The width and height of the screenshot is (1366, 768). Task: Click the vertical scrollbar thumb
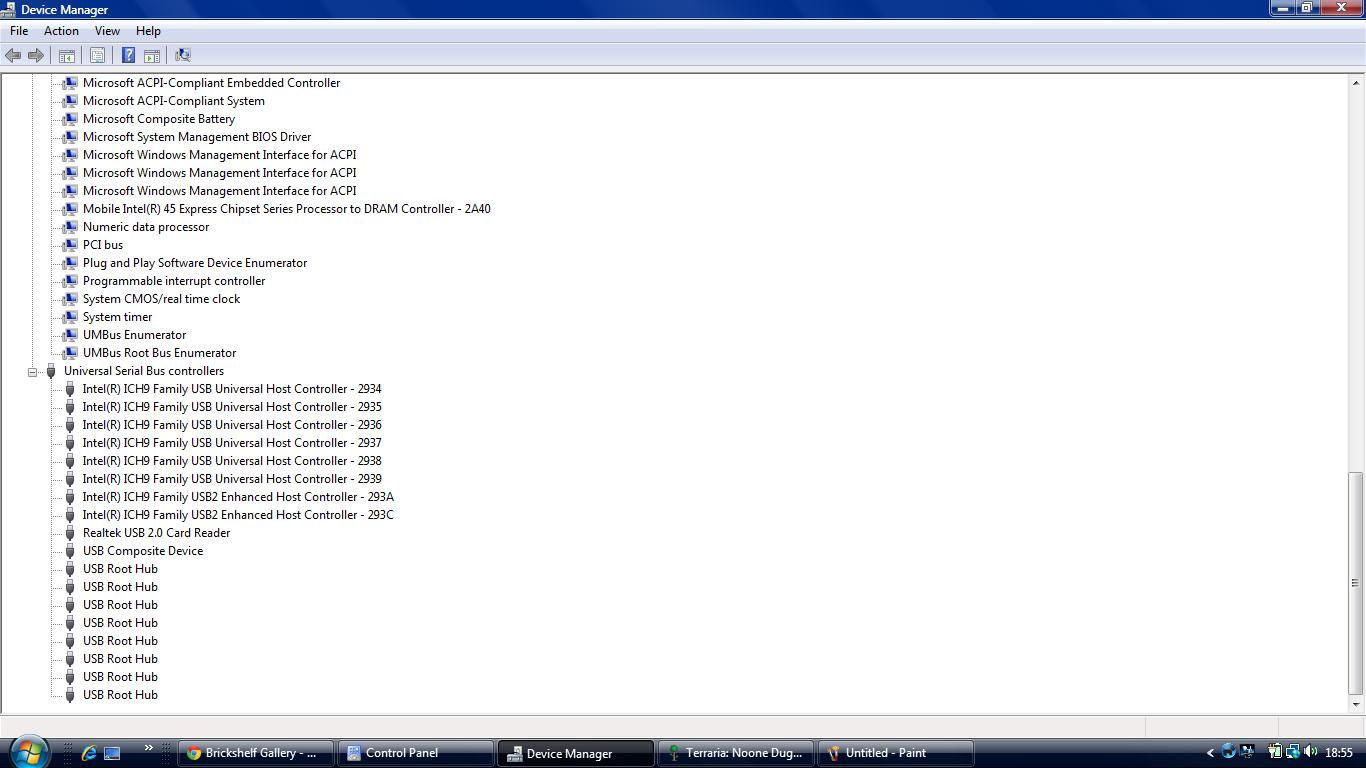(x=1356, y=583)
